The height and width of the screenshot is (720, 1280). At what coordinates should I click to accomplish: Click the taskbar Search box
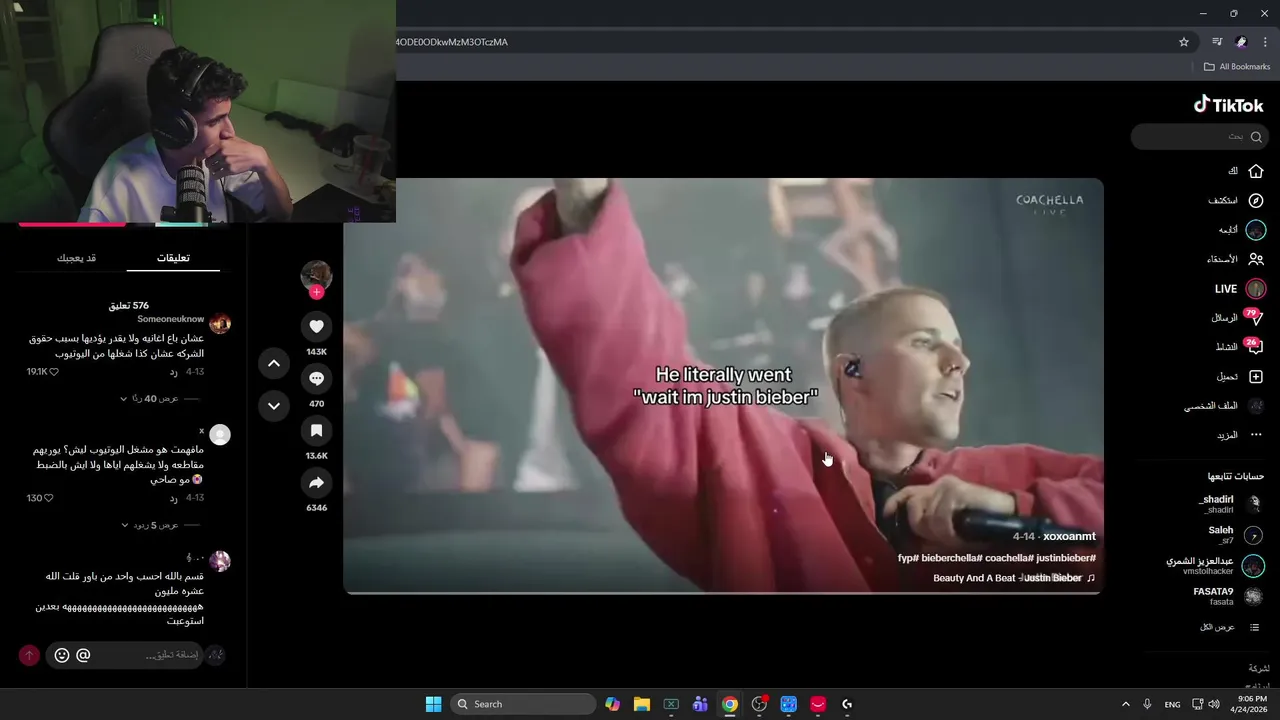coord(524,704)
